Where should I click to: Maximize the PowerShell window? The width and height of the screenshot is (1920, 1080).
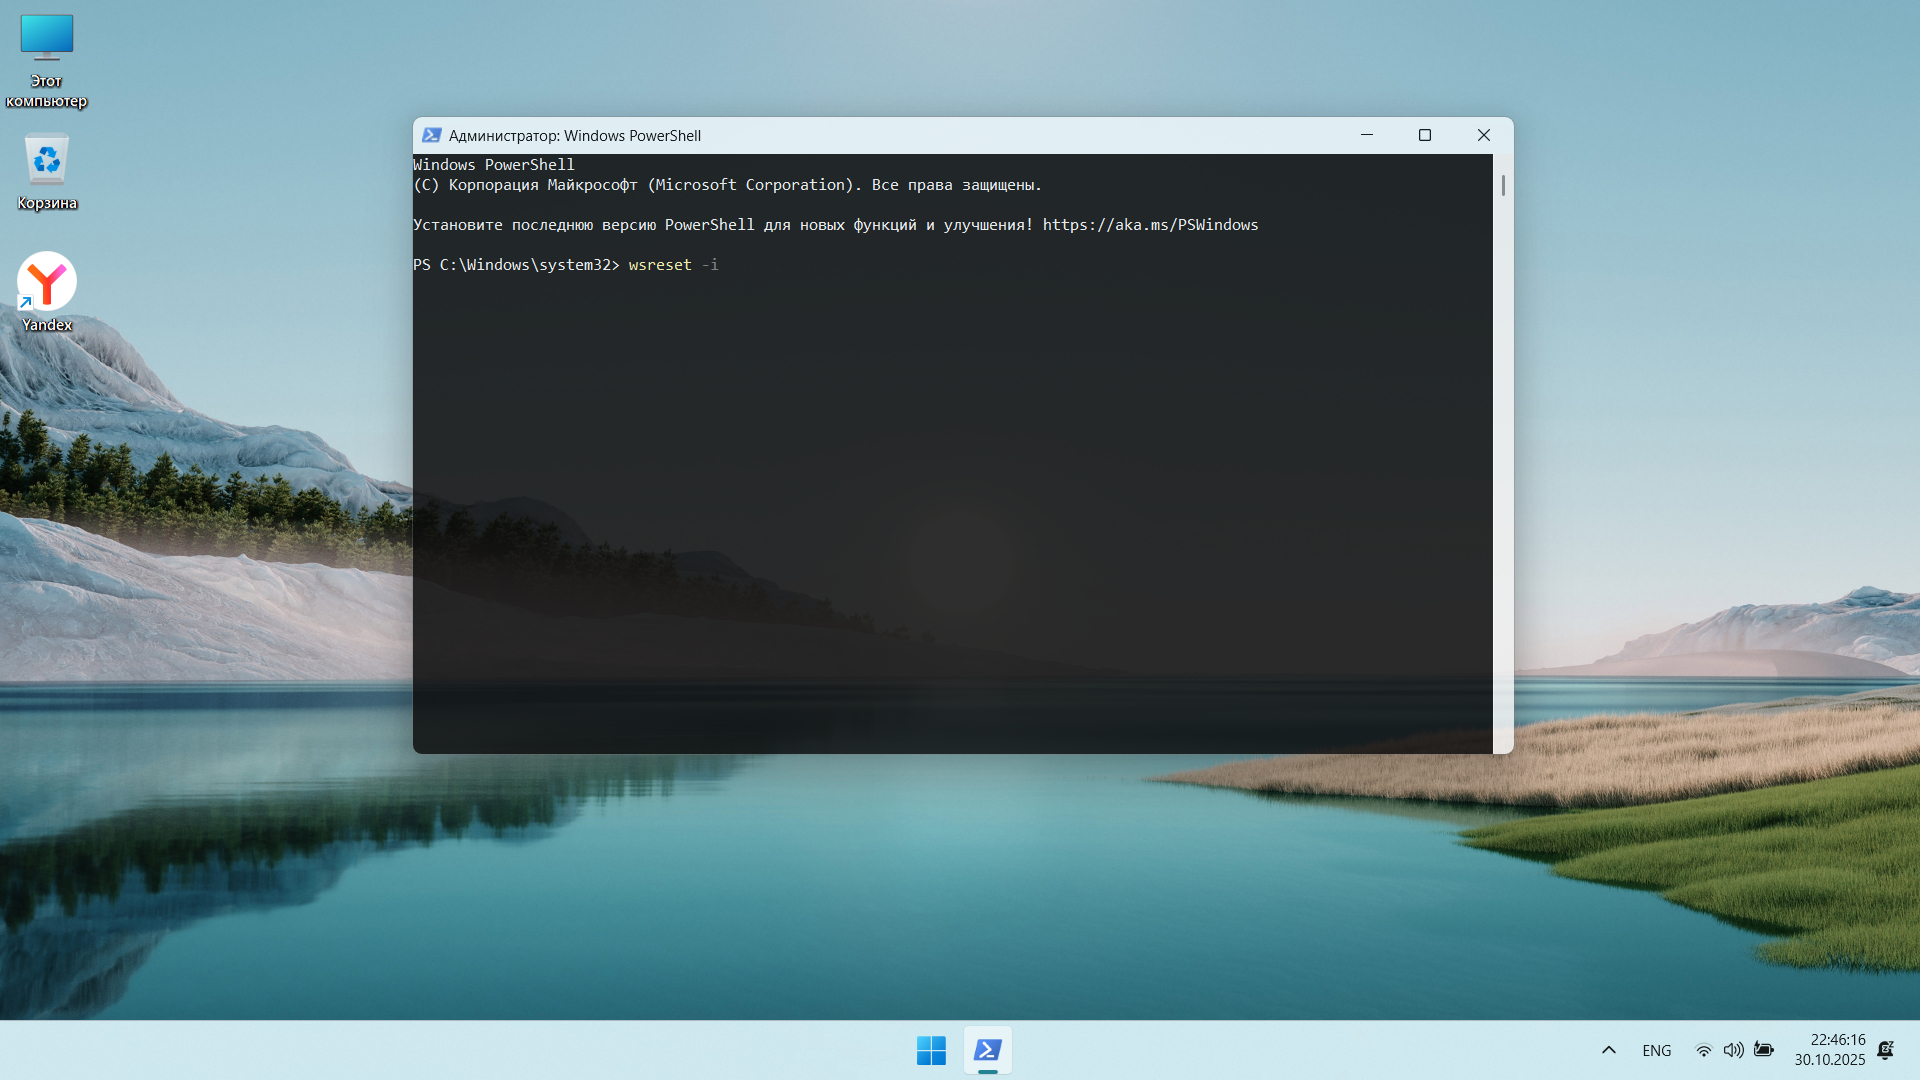pos(1425,135)
